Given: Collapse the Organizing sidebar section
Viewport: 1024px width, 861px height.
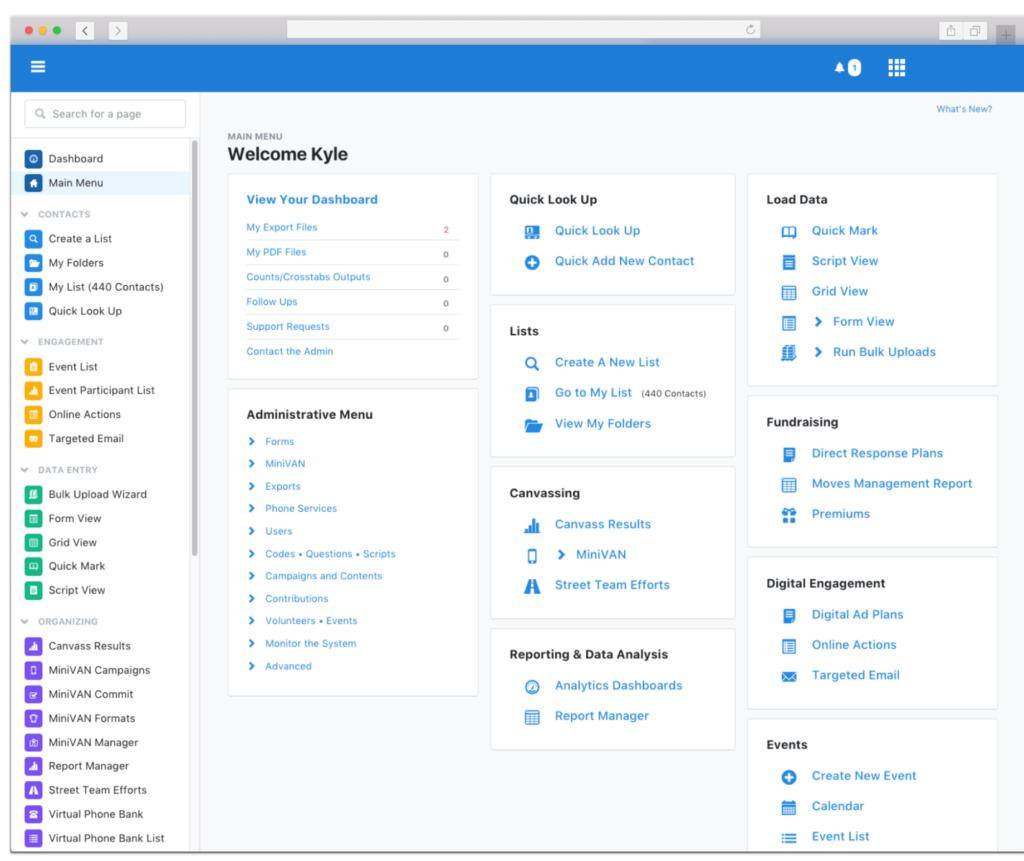Looking at the screenshot, I should tap(25, 621).
